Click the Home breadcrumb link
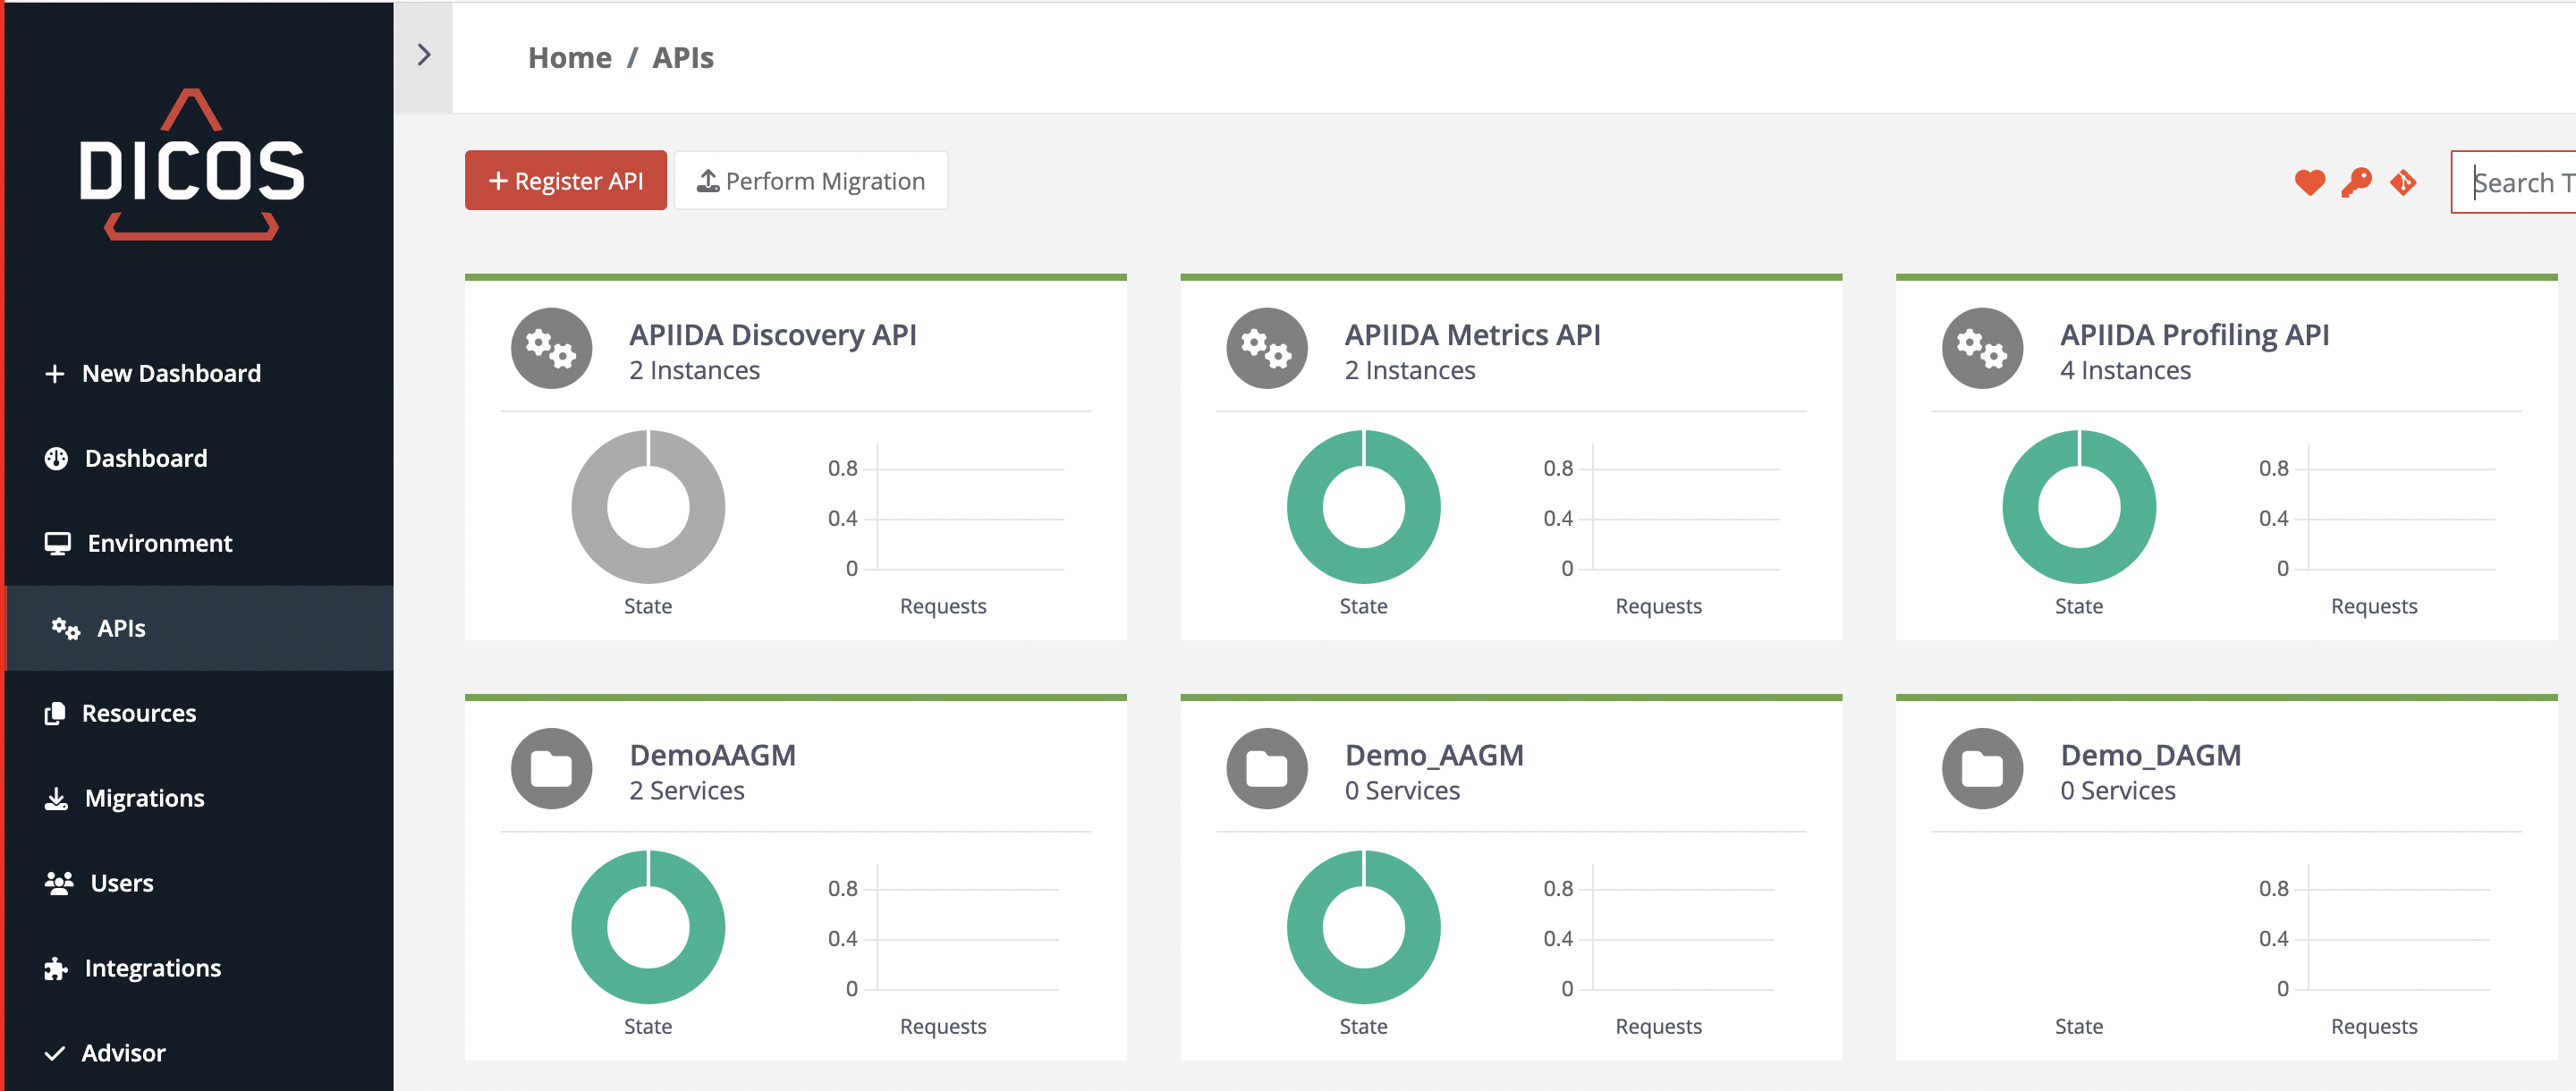Image resolution: width=2576 pixels, height=1091 pixels. (569, 58)
